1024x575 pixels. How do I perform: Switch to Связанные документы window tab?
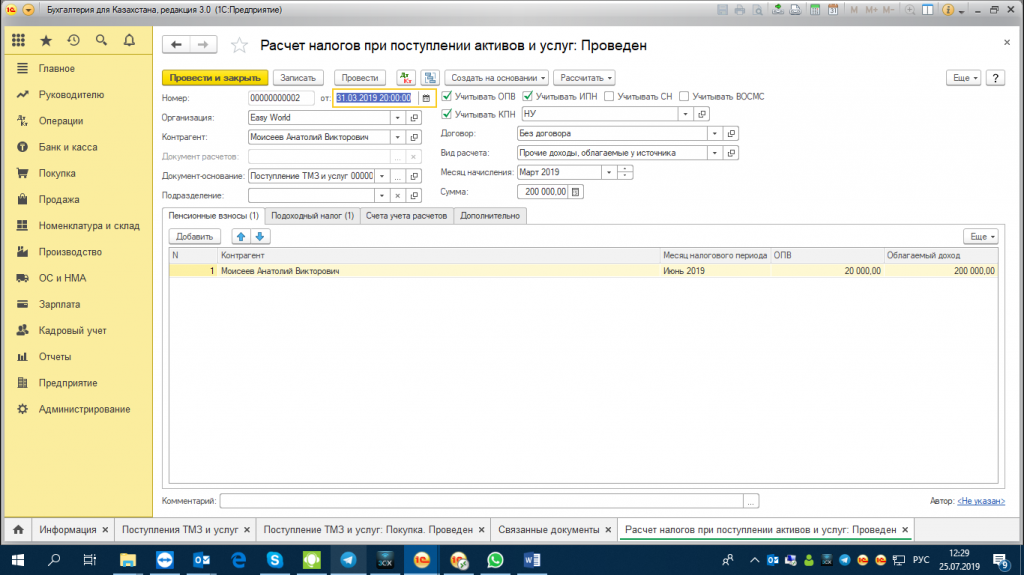tap(549, 530)
